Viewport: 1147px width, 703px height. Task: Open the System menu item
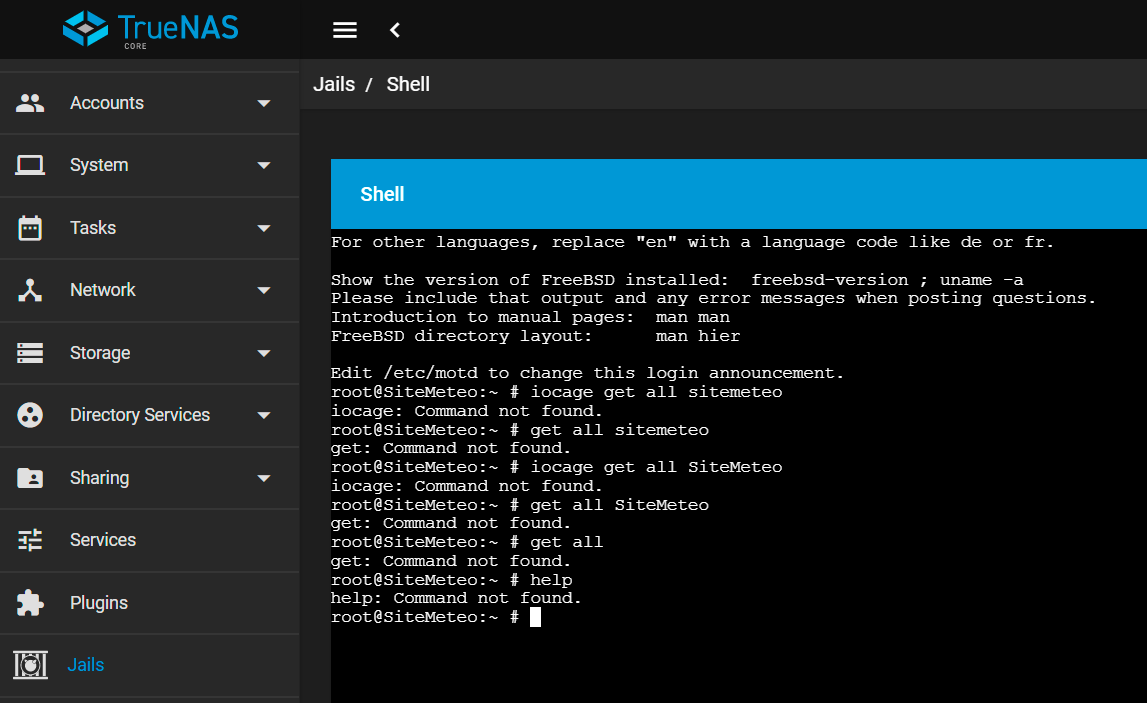pyautogui.click(x=149, y=165)
